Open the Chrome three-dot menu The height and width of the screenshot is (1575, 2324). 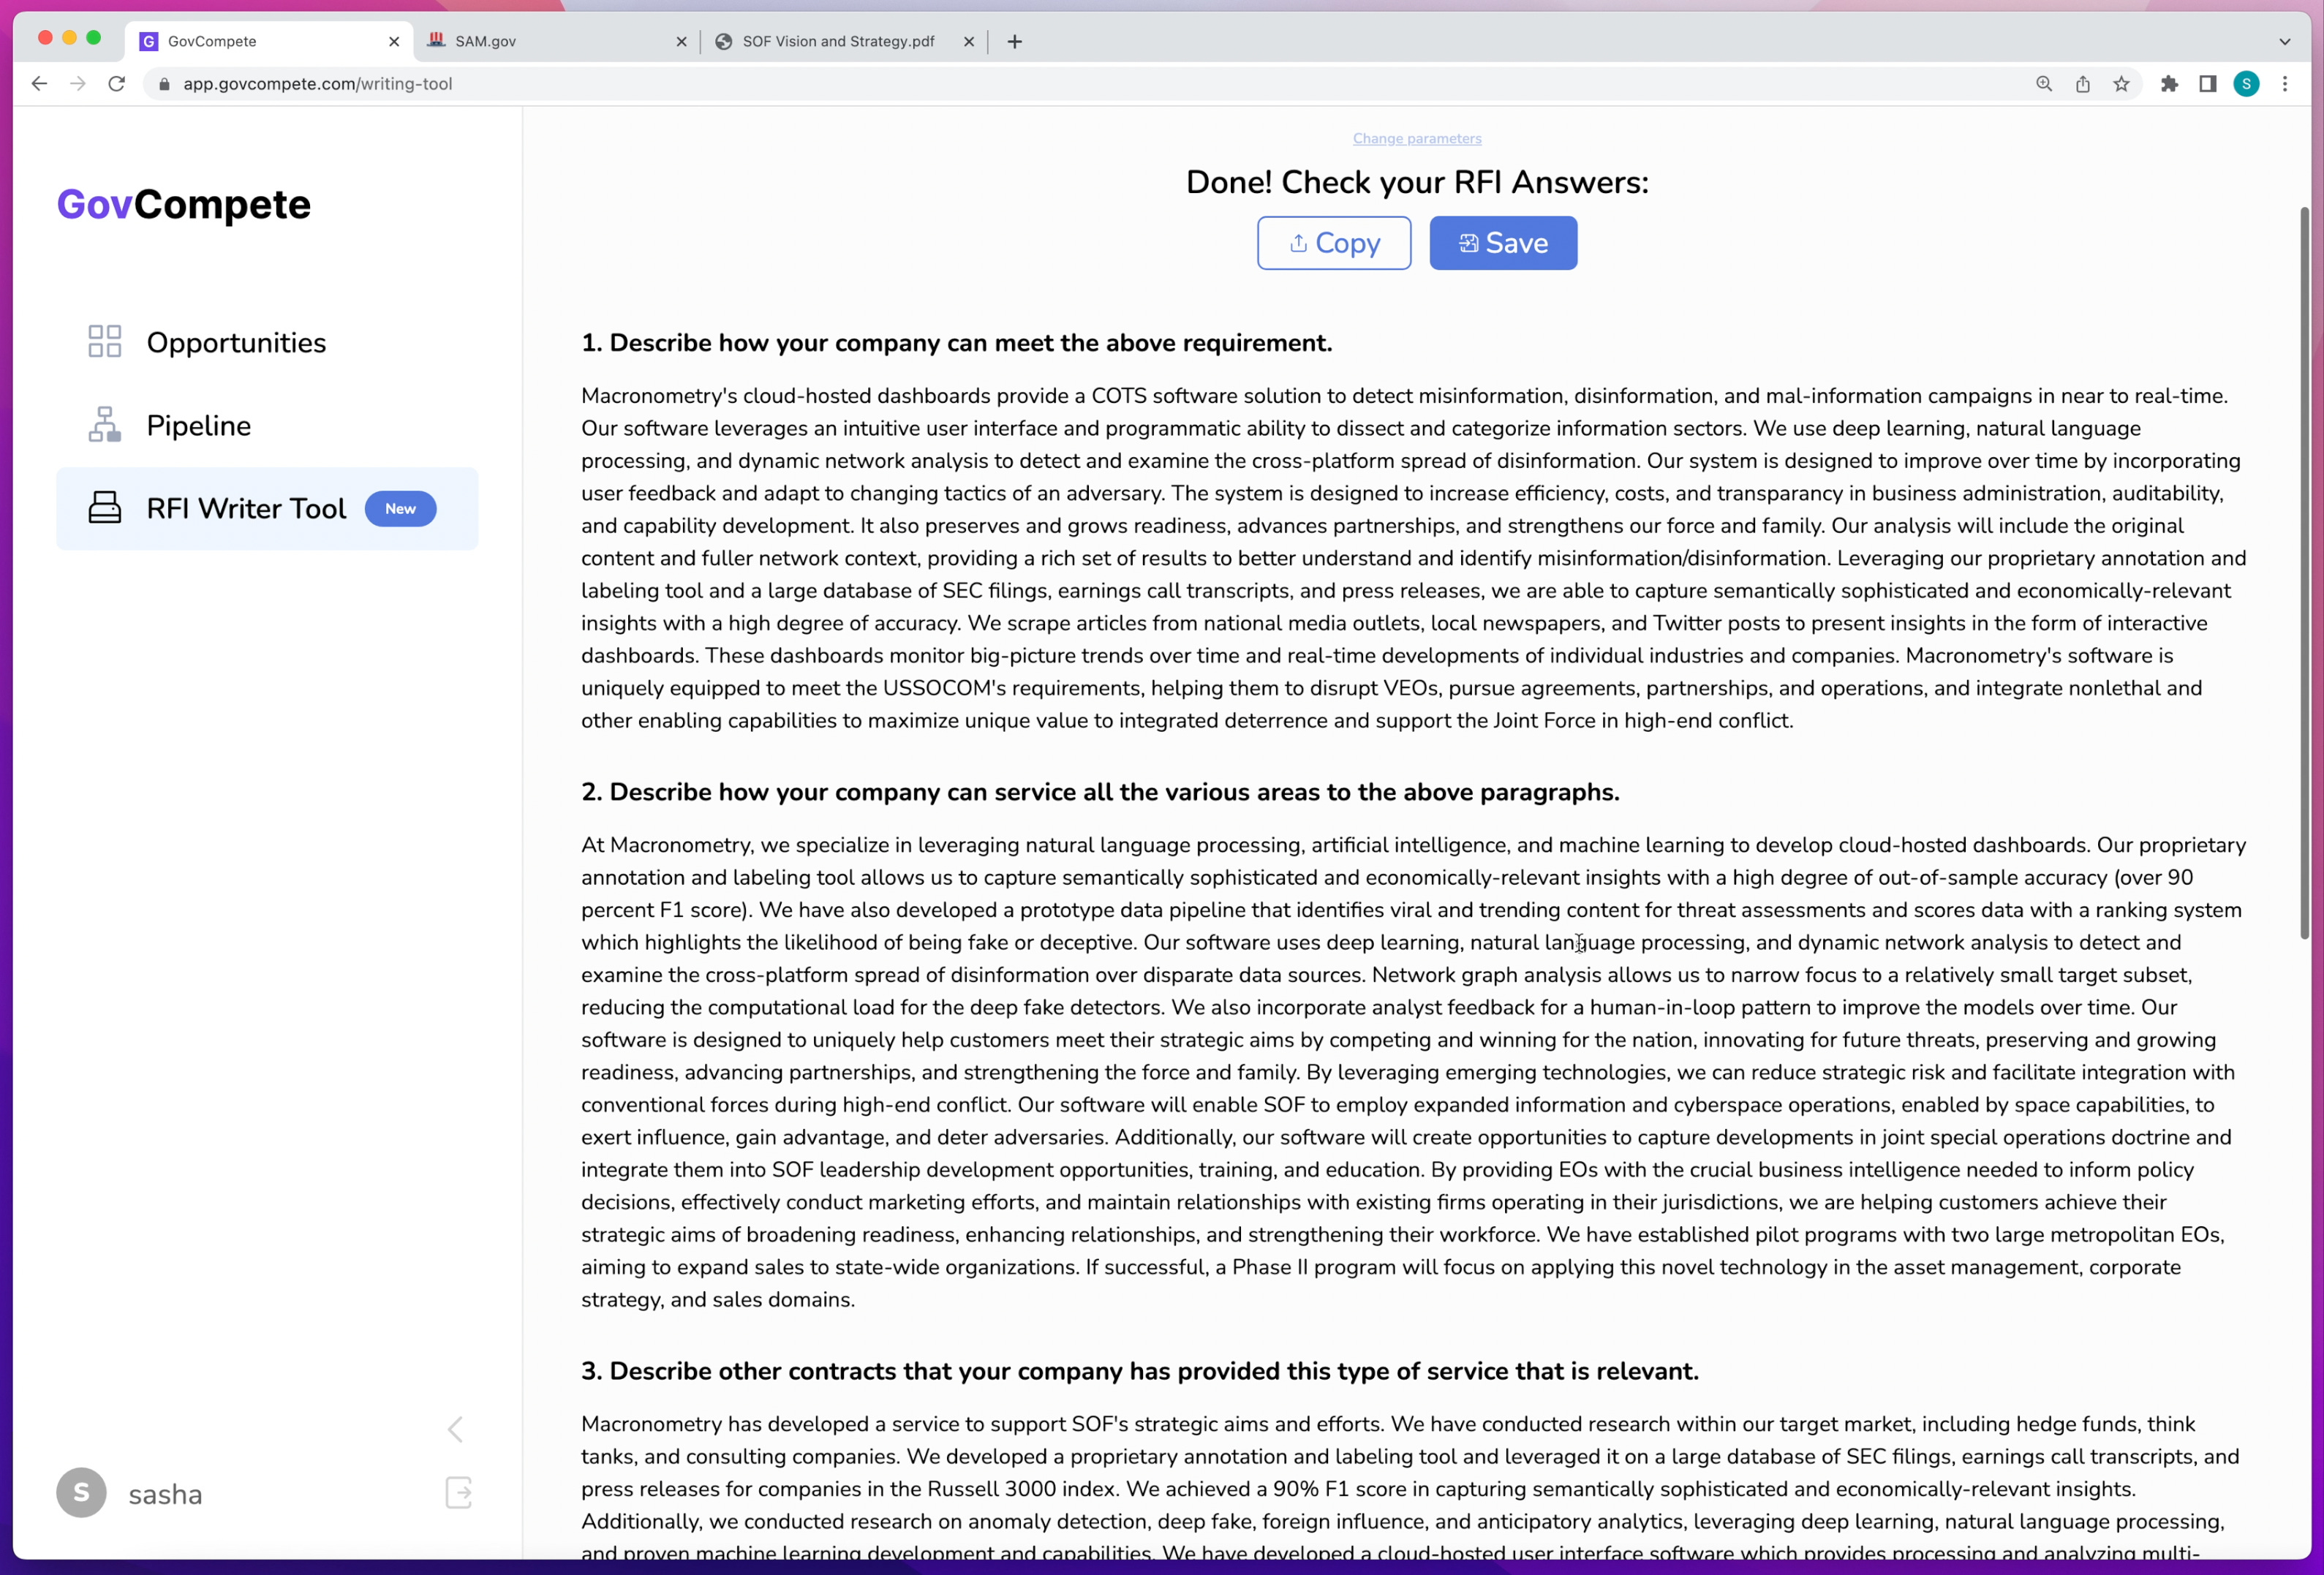click(2285, 84)
